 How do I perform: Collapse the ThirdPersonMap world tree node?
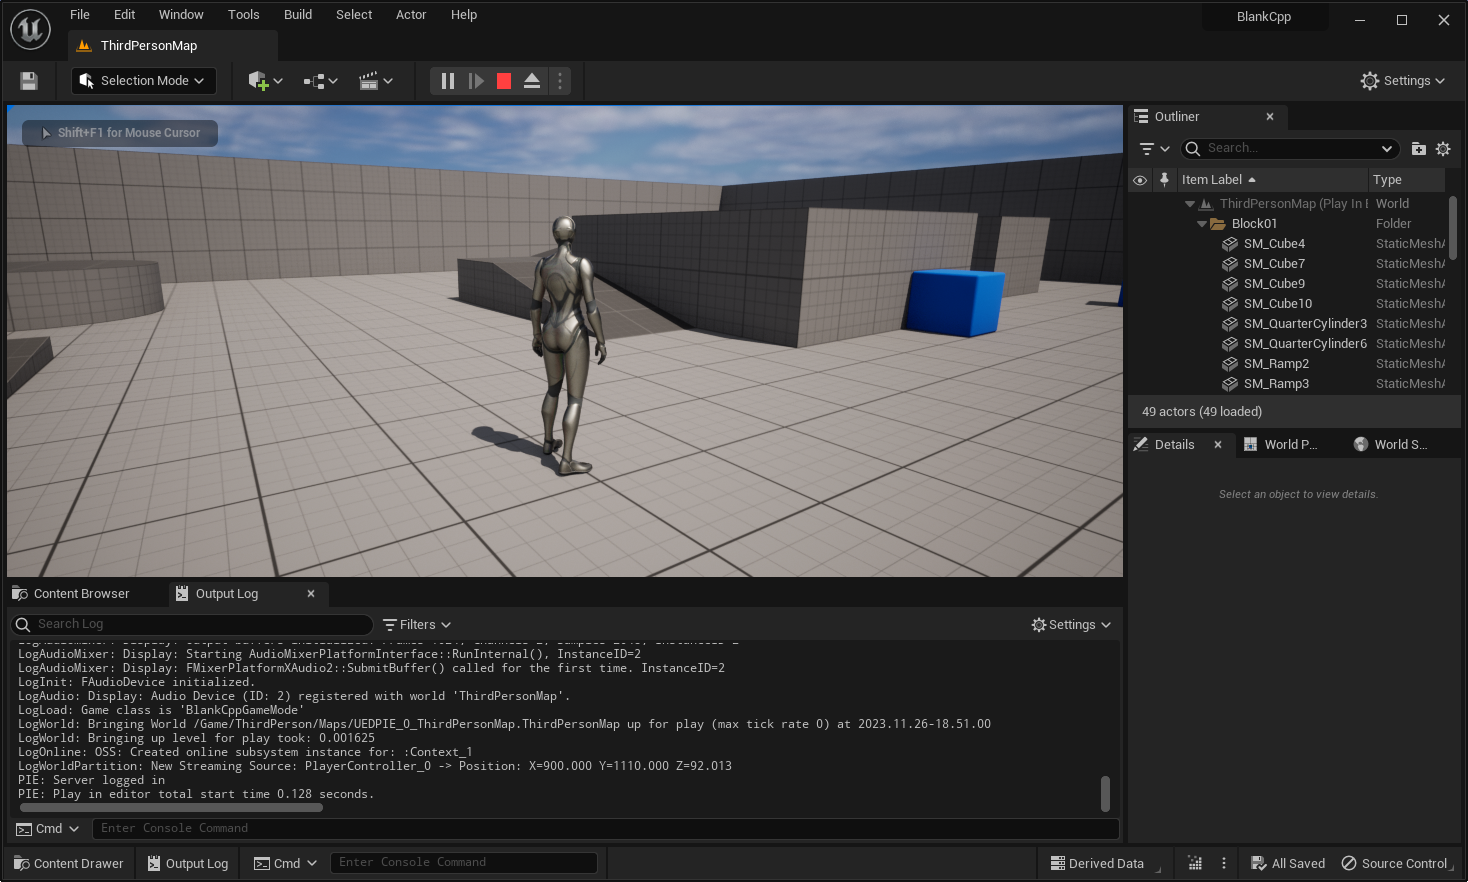pos(1190,204)
